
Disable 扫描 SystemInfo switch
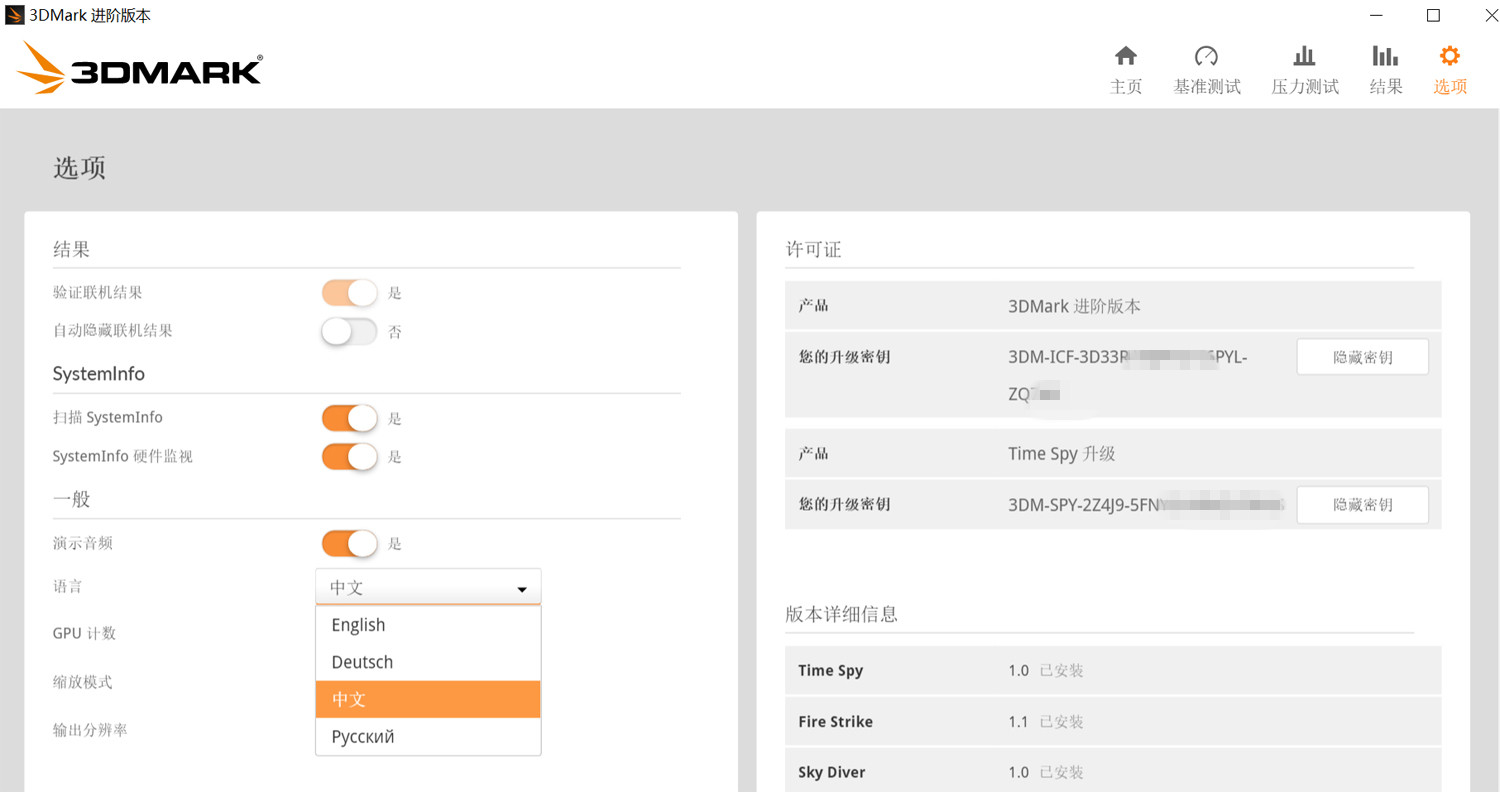coord(349,418)
